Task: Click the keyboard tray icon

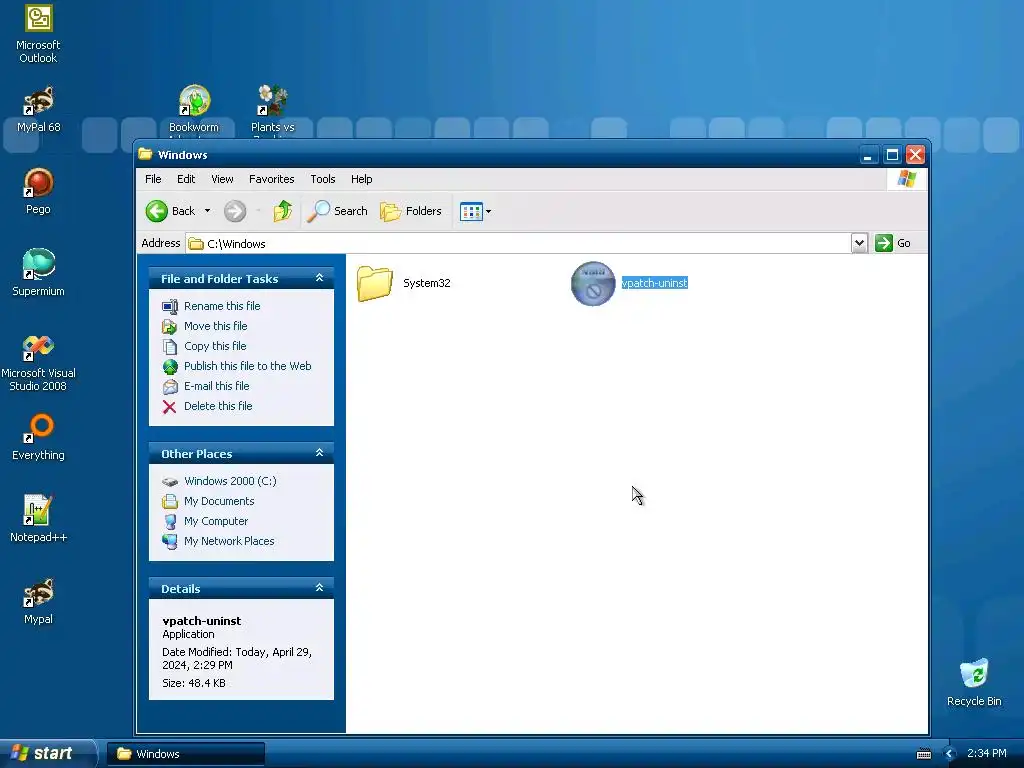Action: point(923,754)
